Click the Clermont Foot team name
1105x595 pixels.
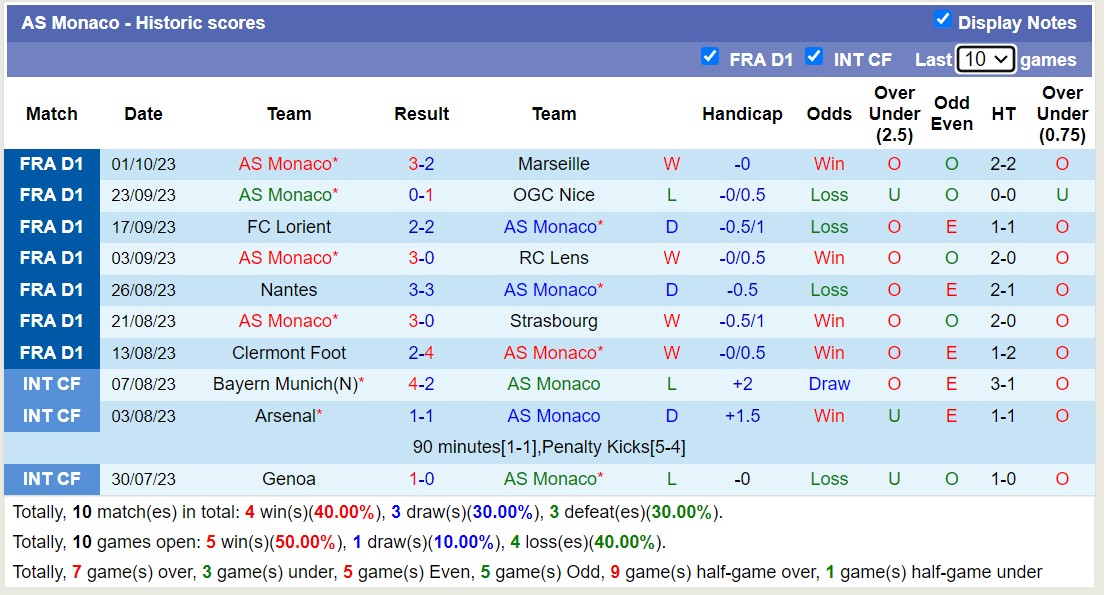click(289, 353)
